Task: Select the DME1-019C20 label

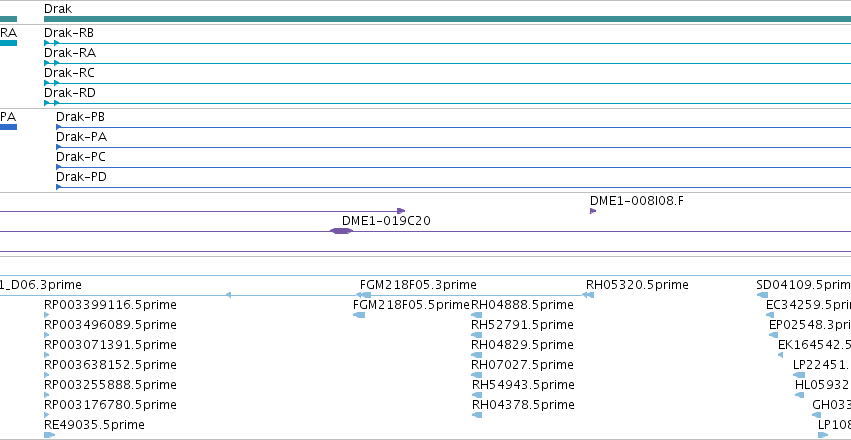Action: 386,221
